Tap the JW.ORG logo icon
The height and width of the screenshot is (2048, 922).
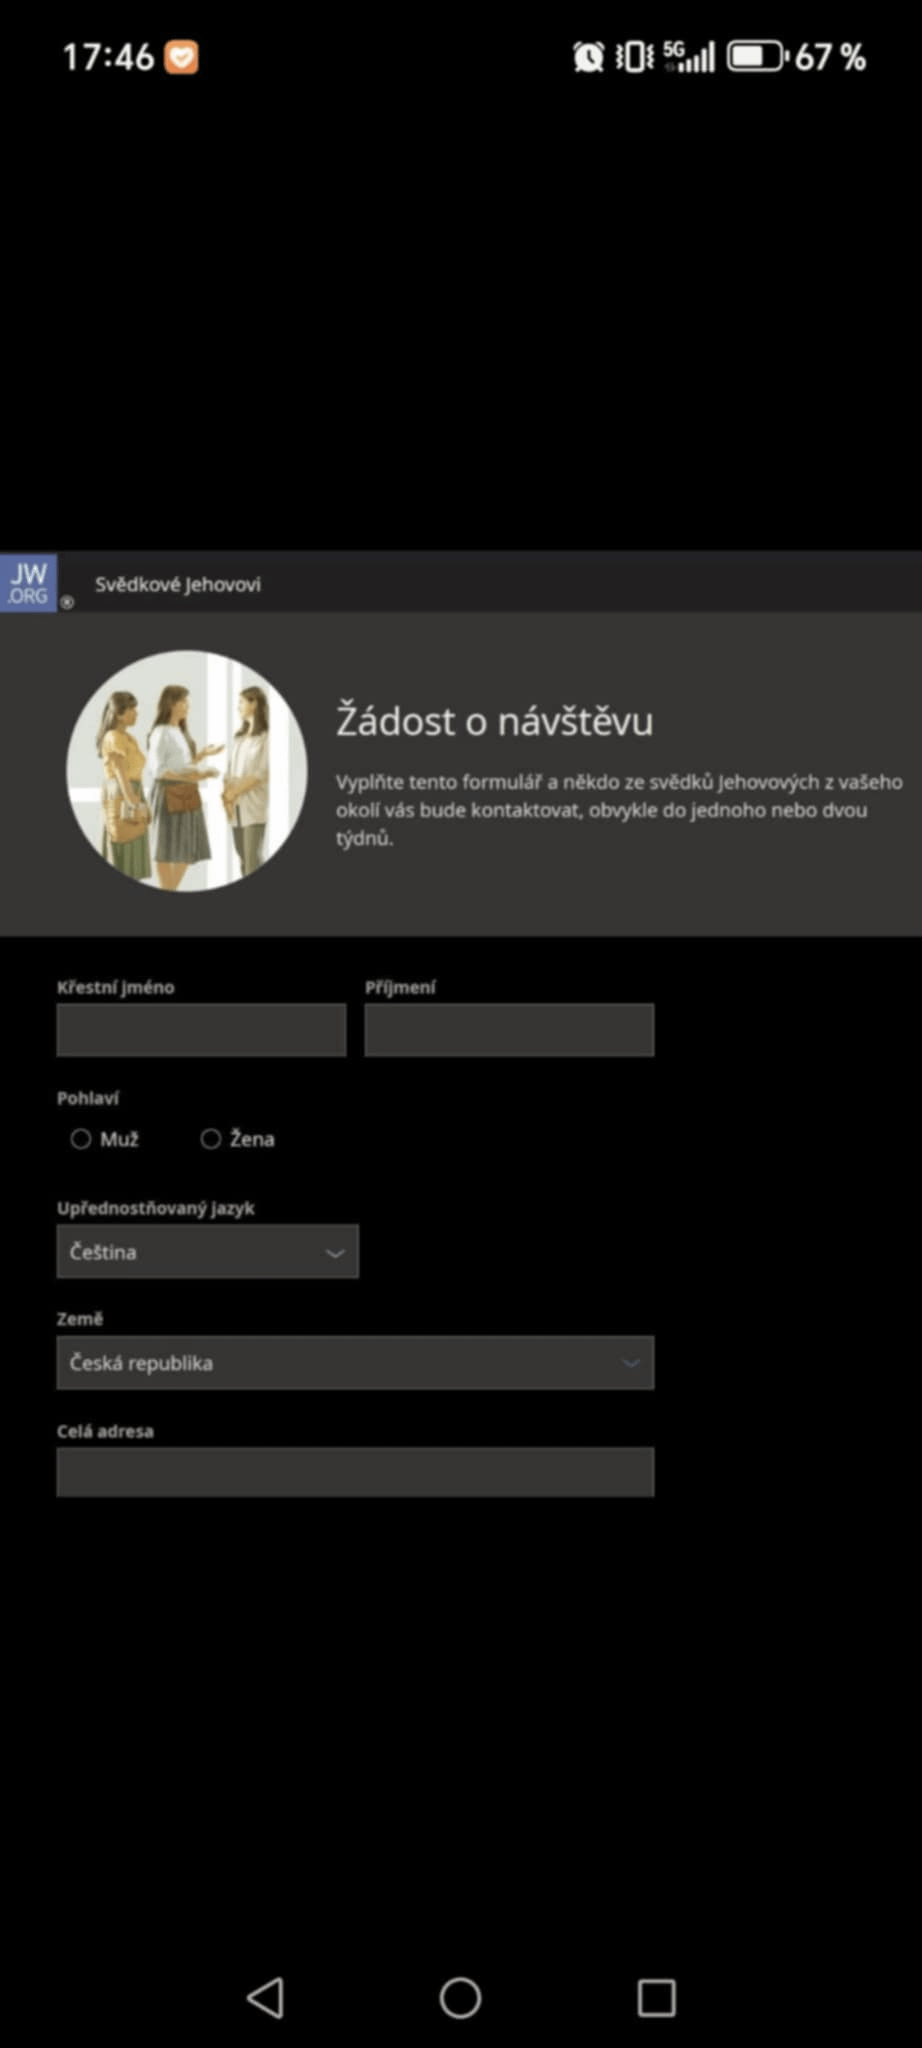28,583
